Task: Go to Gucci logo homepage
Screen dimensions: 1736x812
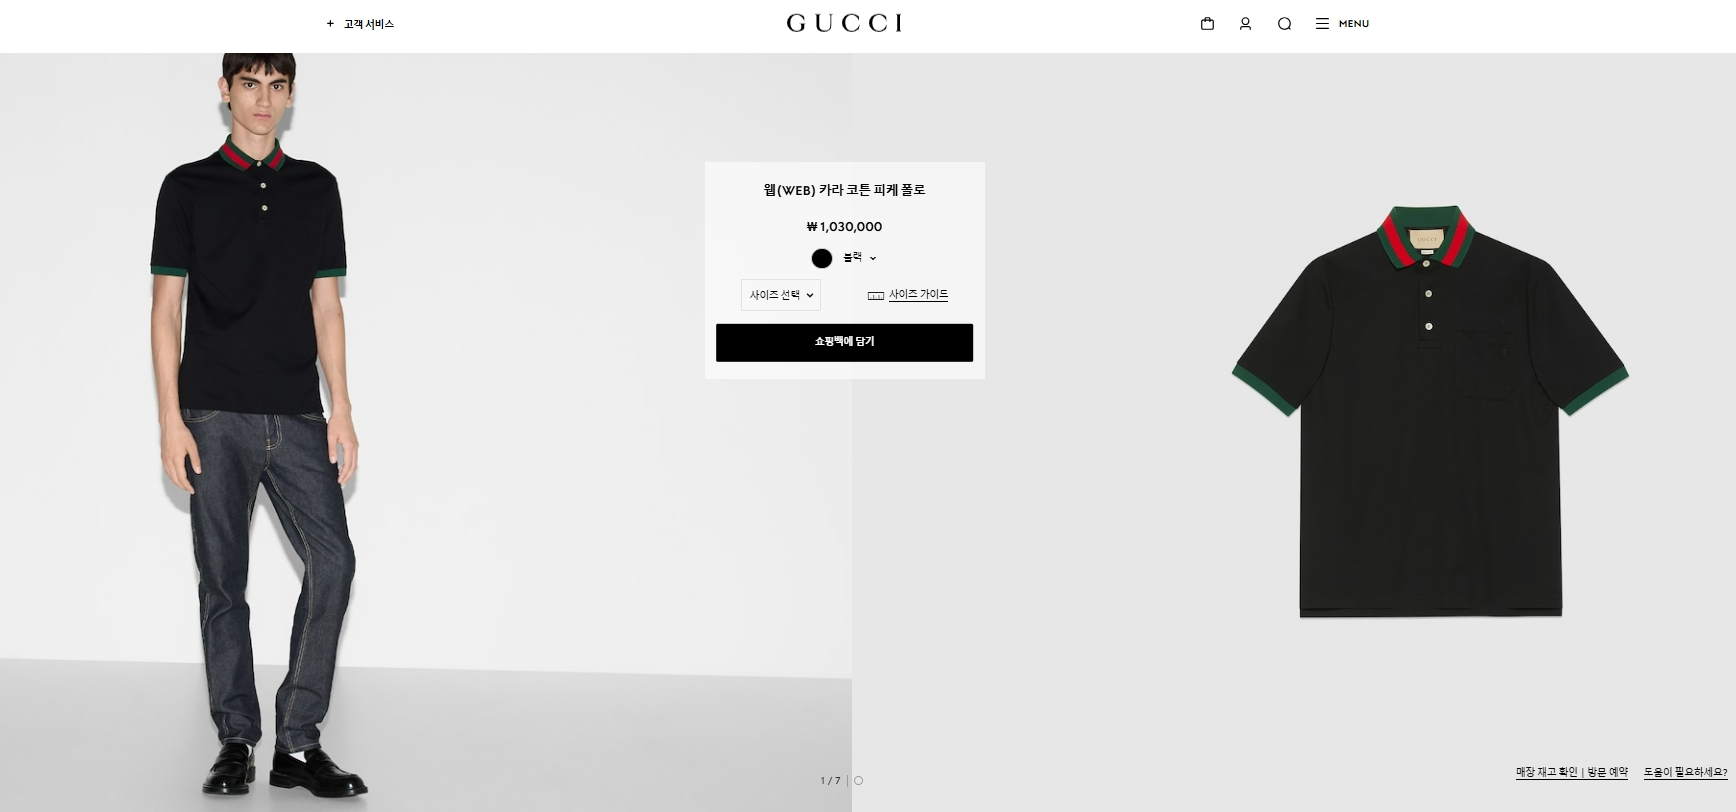Action: (844, 23)
